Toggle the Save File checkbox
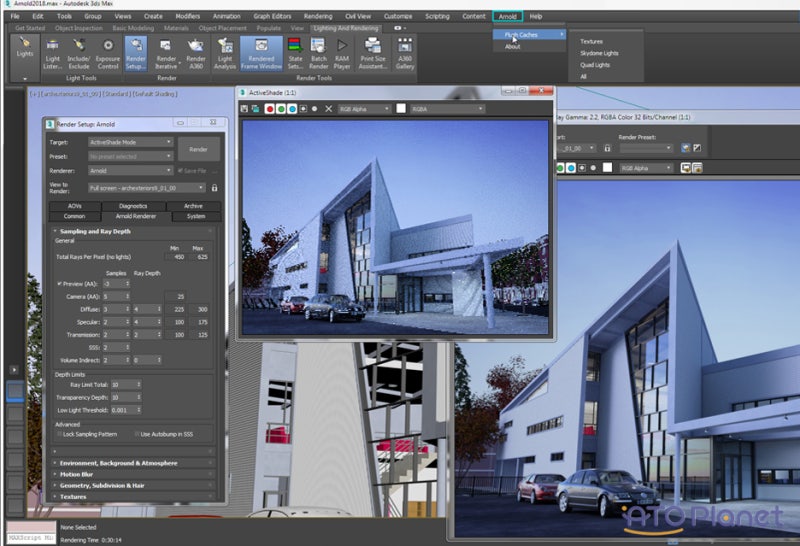The height and width of the screenshot is (546, 800). click(180, 170)
